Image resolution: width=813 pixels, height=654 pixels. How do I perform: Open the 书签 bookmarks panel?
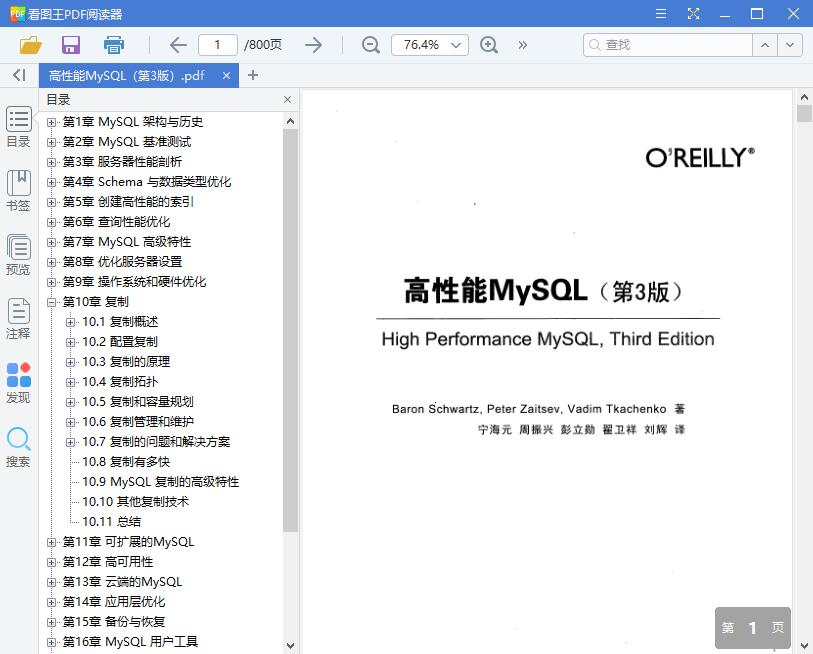[19, 191]
